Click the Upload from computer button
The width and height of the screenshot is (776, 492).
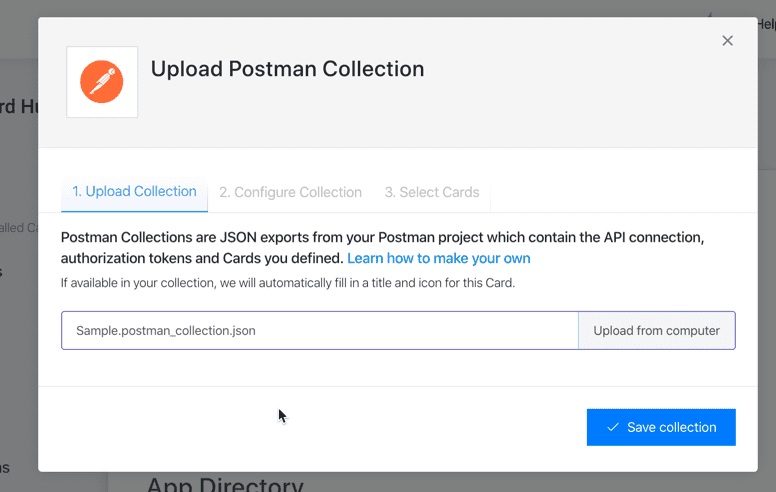tap(657, 331)
